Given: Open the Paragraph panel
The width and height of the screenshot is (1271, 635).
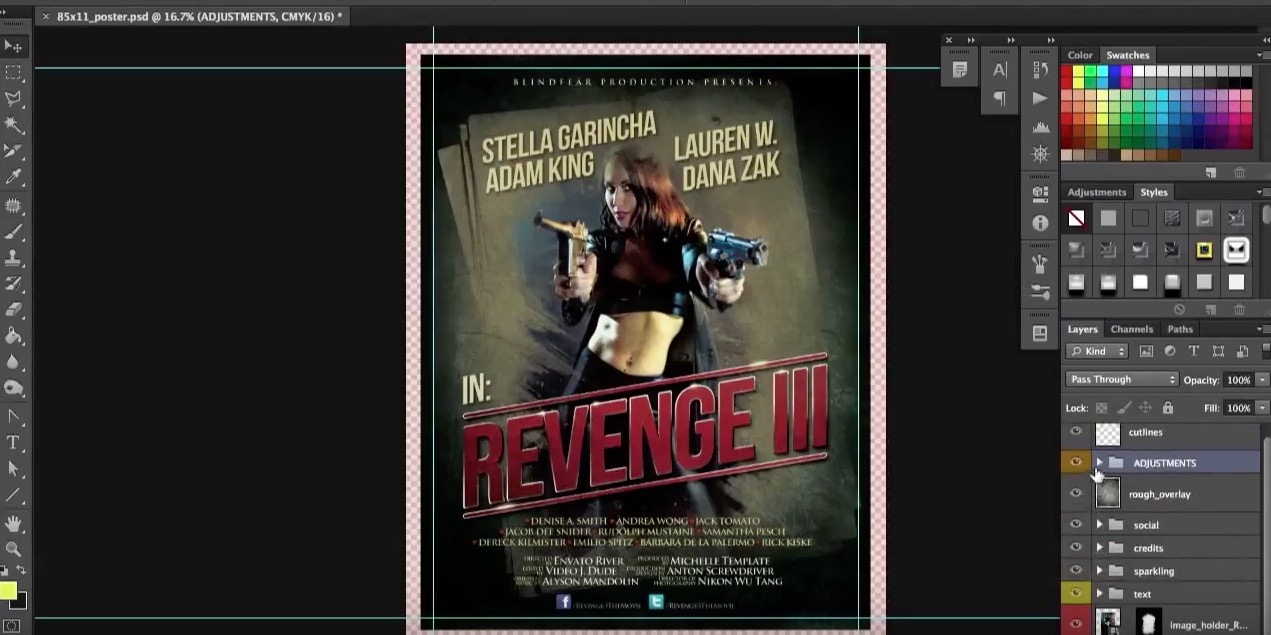Looking at the screenshot, I should (1001, 96).
